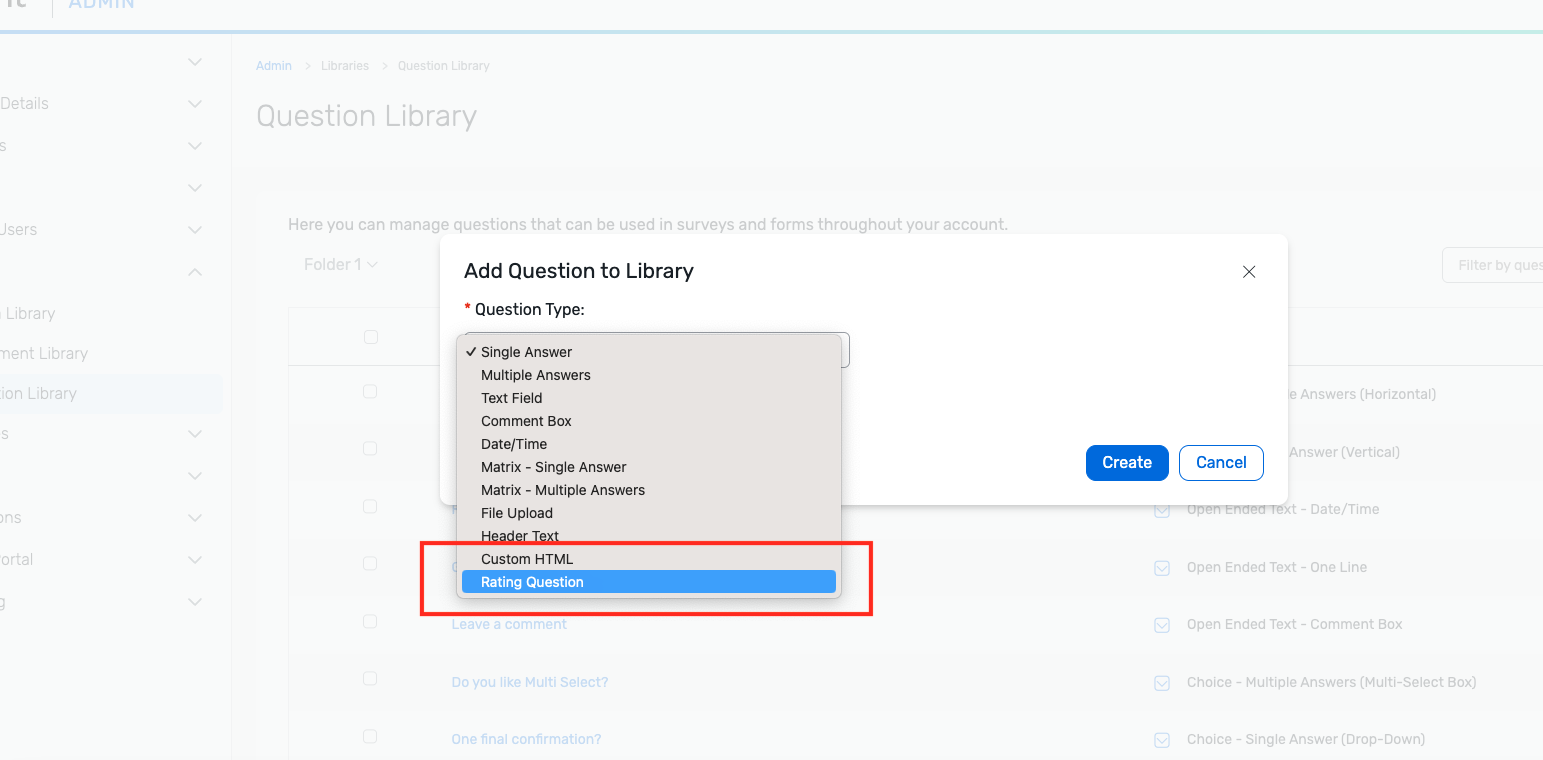The width and height of the screenshot is (1543, 760).
Task: Open Do you like Multi Select? question
Action: point(530,682)
